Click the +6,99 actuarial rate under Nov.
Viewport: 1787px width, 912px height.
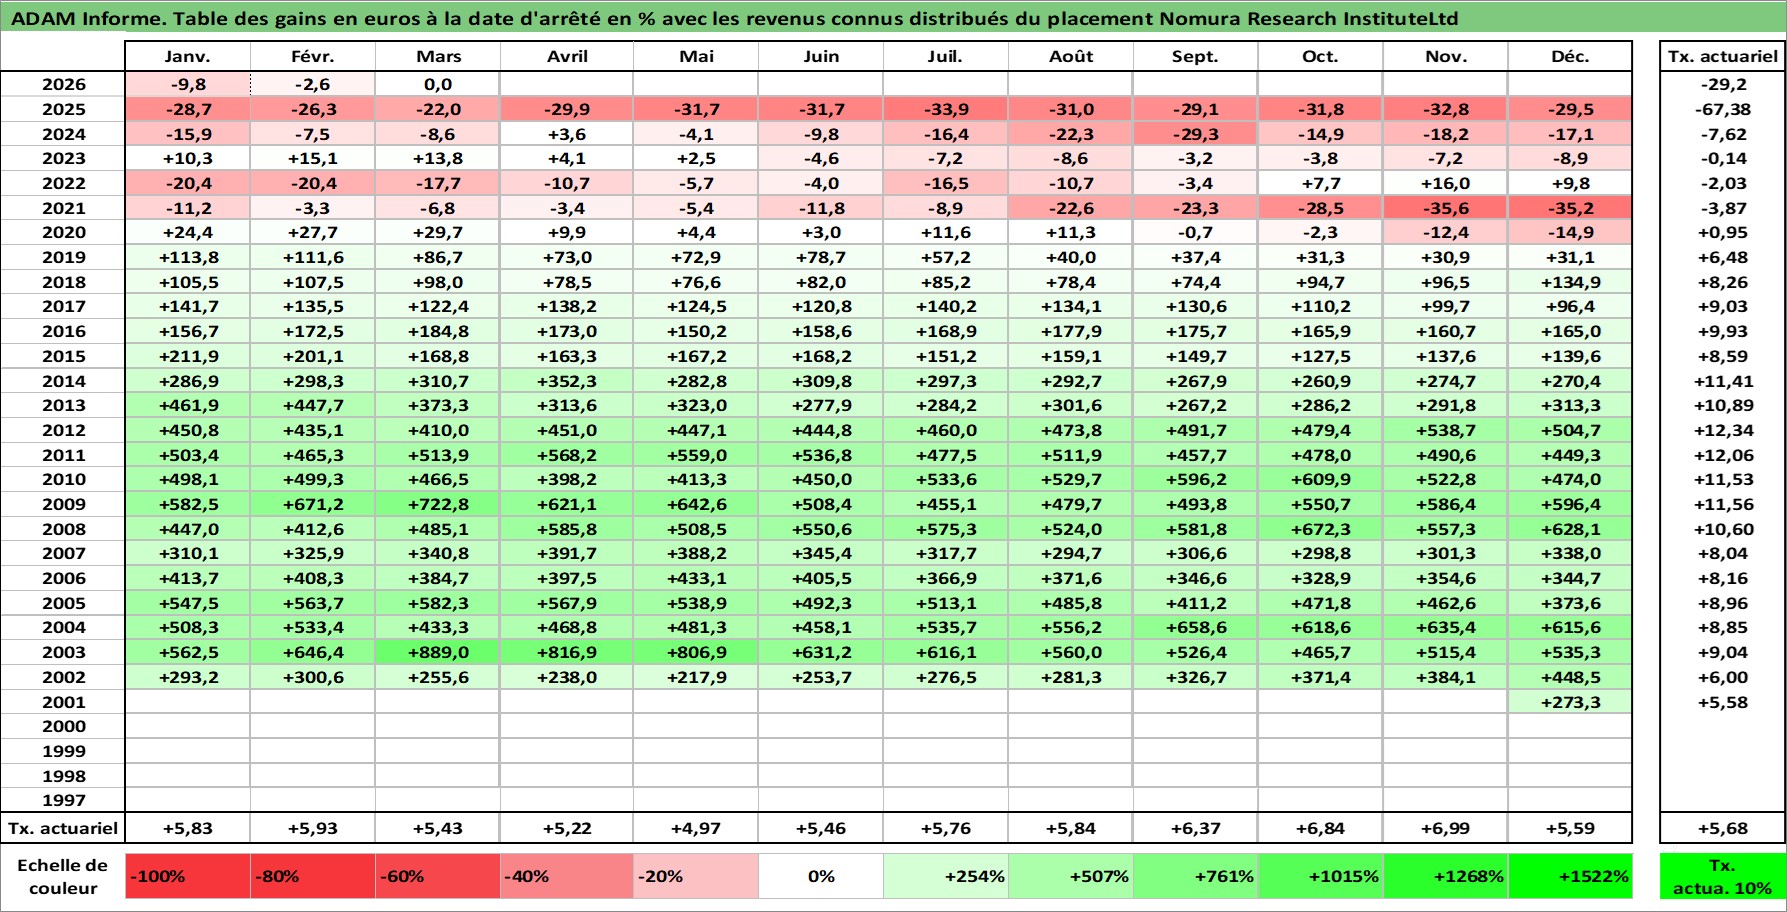(x=1446, y=828)
